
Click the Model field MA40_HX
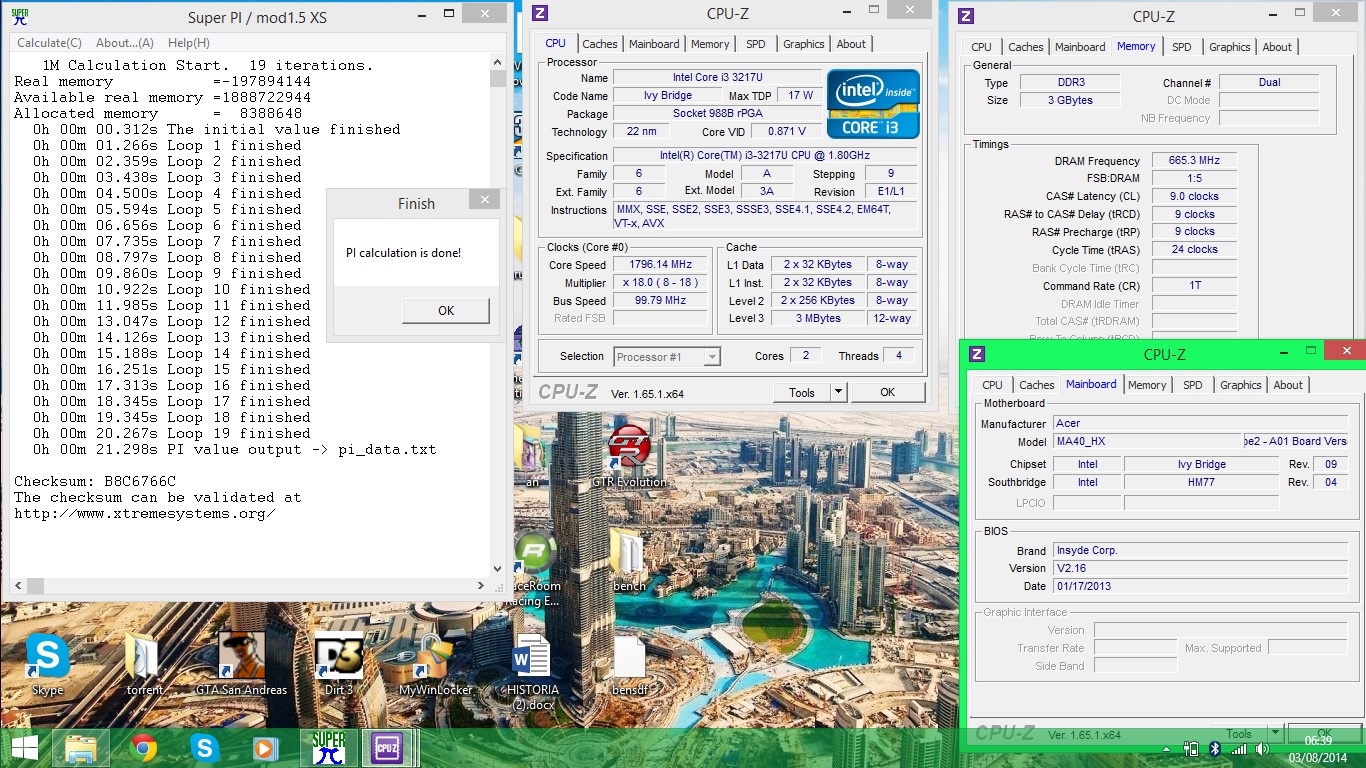point(1148,441)
